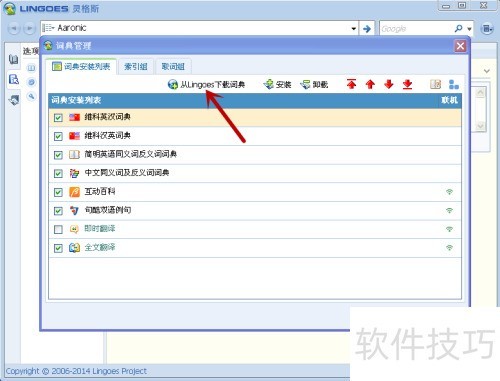Screen dimensions: 500x381
Task: Click the blue go arrow beside search box
Action: click(367, 29)
